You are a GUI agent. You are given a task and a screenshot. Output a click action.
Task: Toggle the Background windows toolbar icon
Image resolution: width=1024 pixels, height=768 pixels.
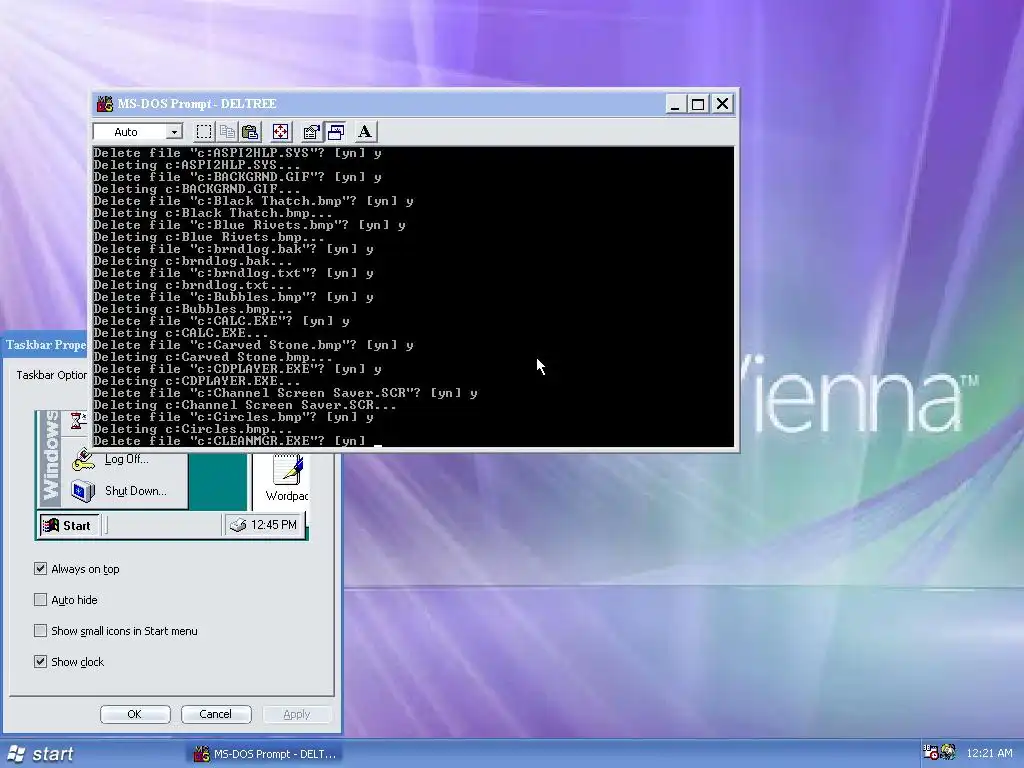(x=336, y=132)
